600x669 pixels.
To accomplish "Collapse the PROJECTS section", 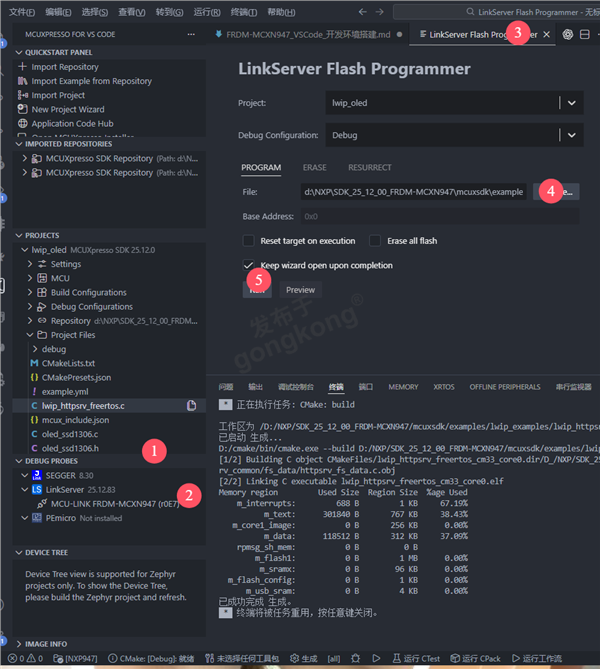I will (x=19, y=235).
